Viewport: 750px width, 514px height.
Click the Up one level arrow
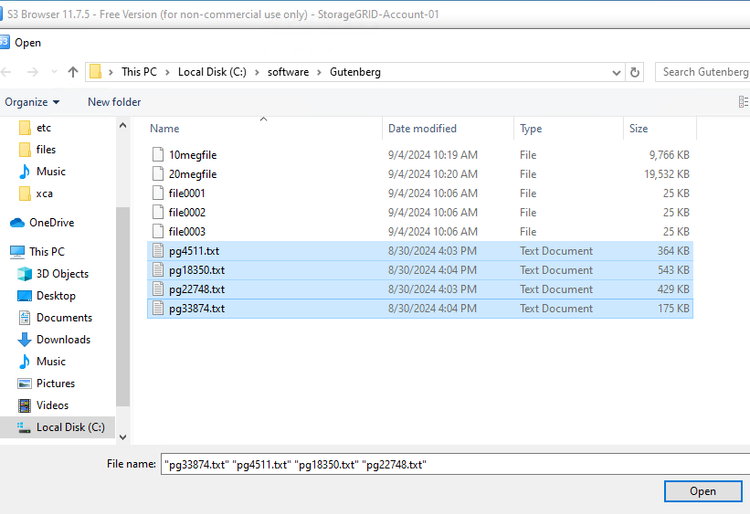pyautogui.click(x=73, y=72)
